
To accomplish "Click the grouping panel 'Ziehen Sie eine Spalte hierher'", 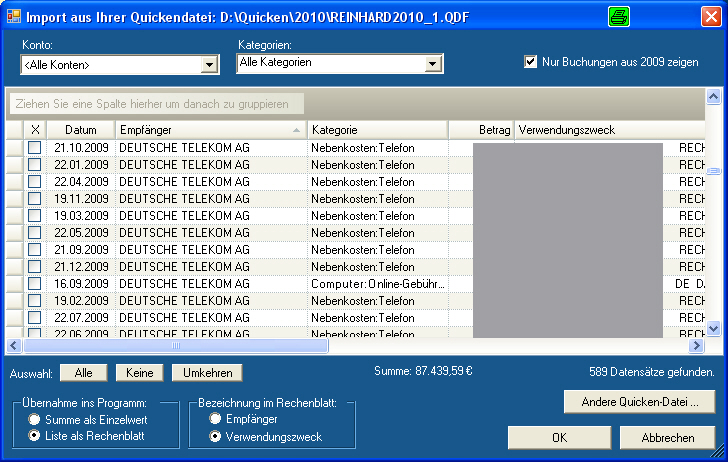I will [157, 104].
